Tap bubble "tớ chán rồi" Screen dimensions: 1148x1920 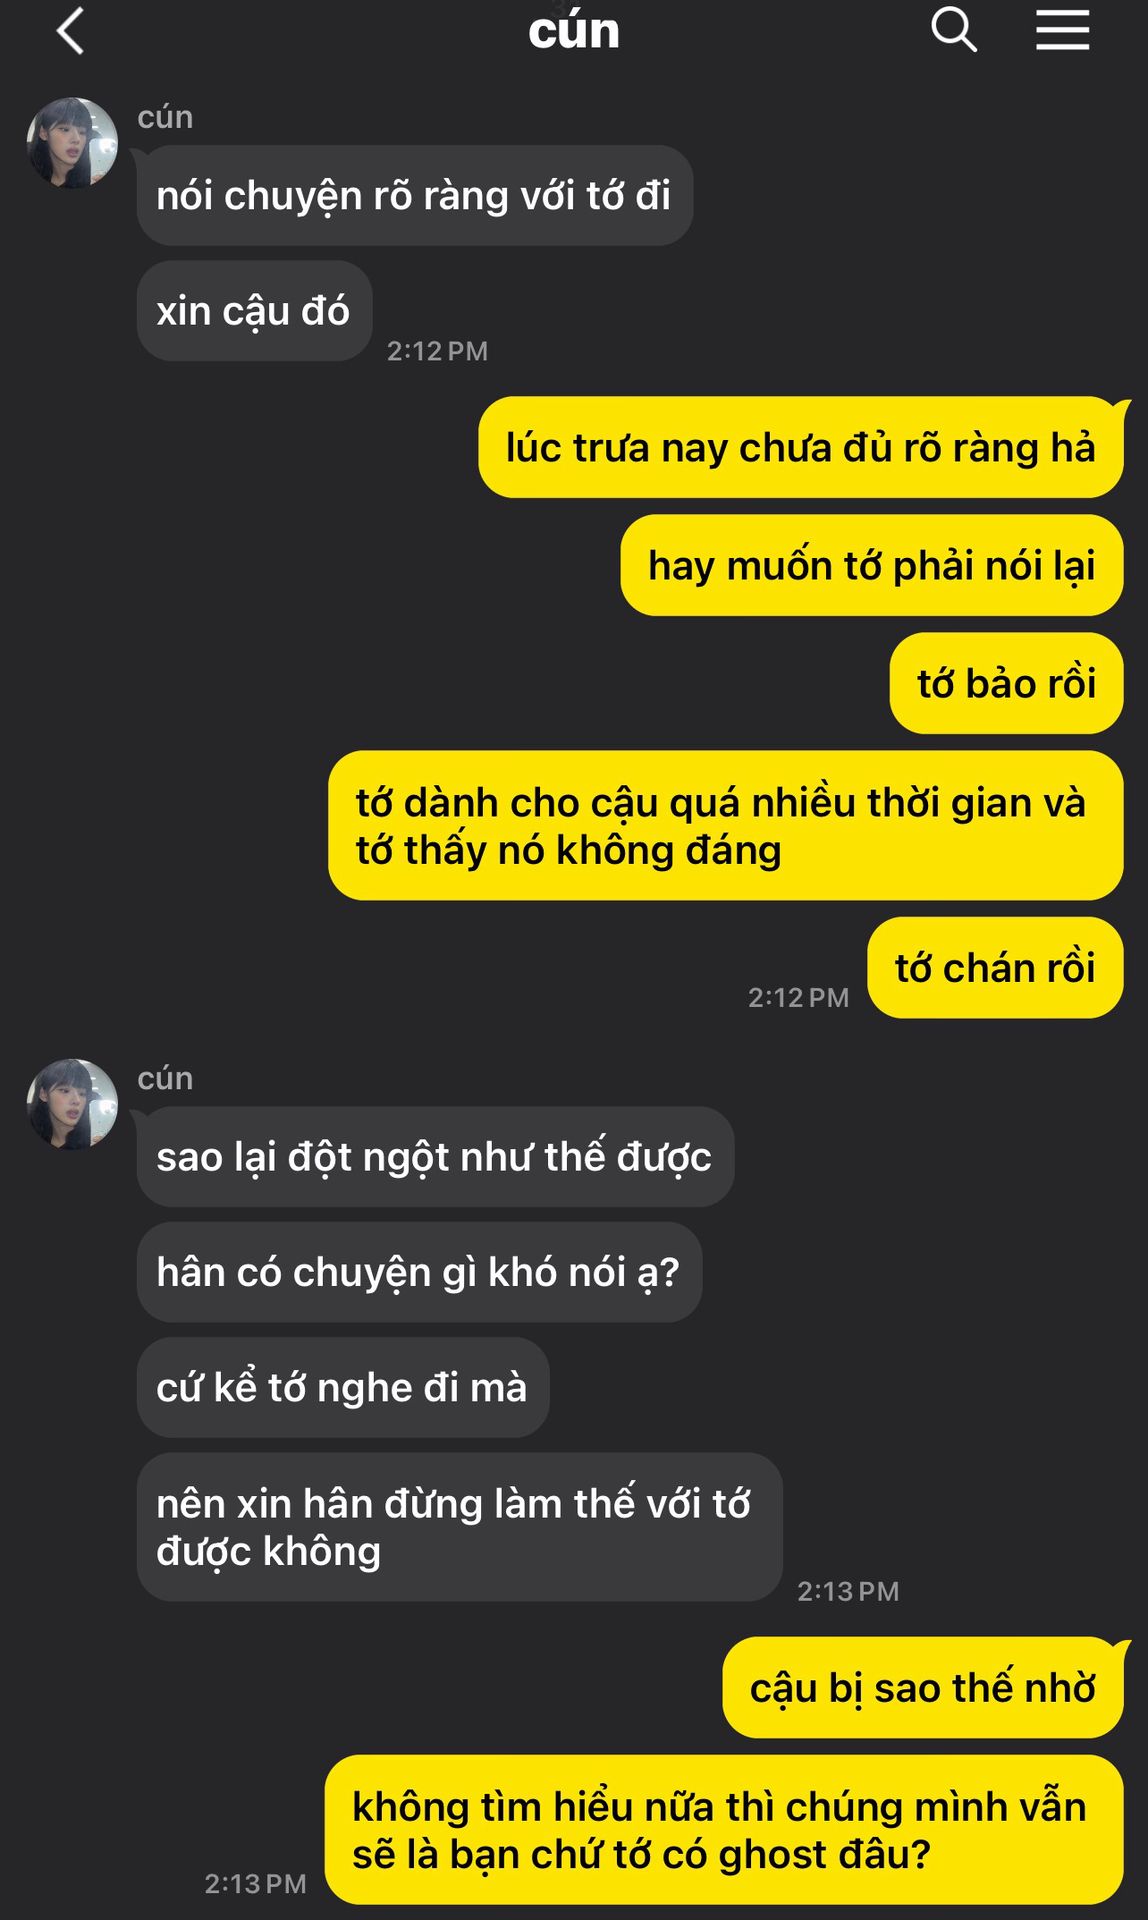[x=996, y=968]
